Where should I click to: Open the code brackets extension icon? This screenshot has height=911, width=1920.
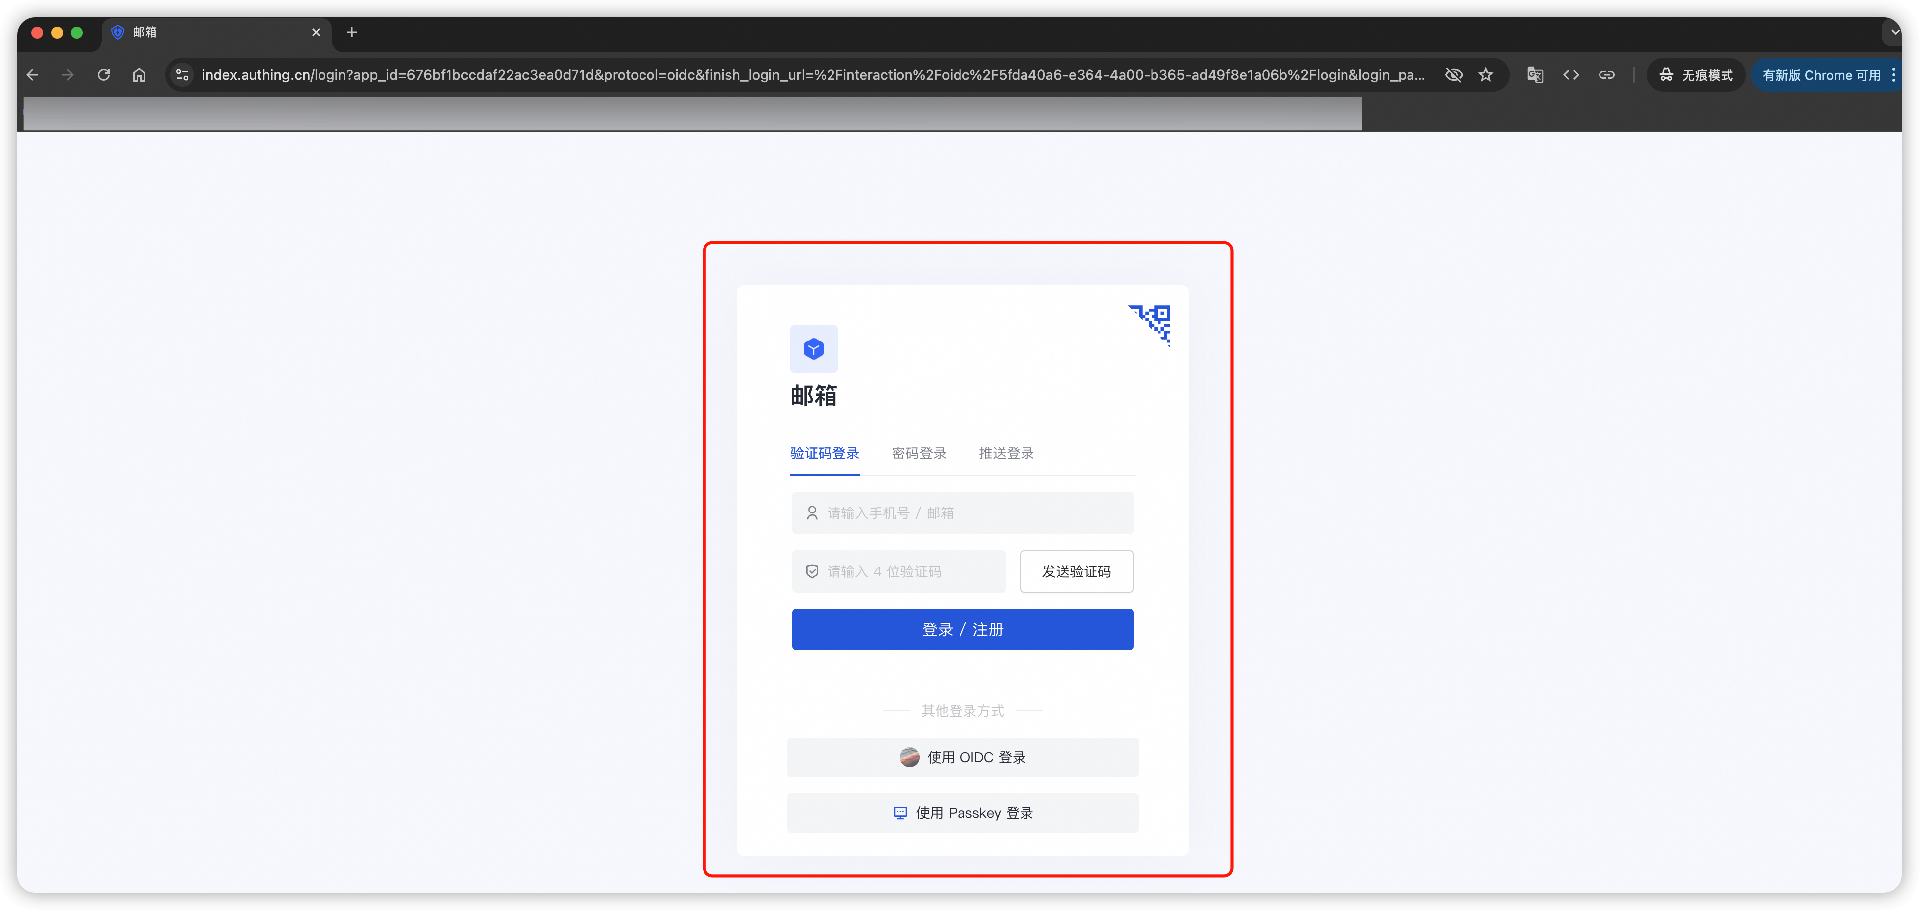[1571, 75]
